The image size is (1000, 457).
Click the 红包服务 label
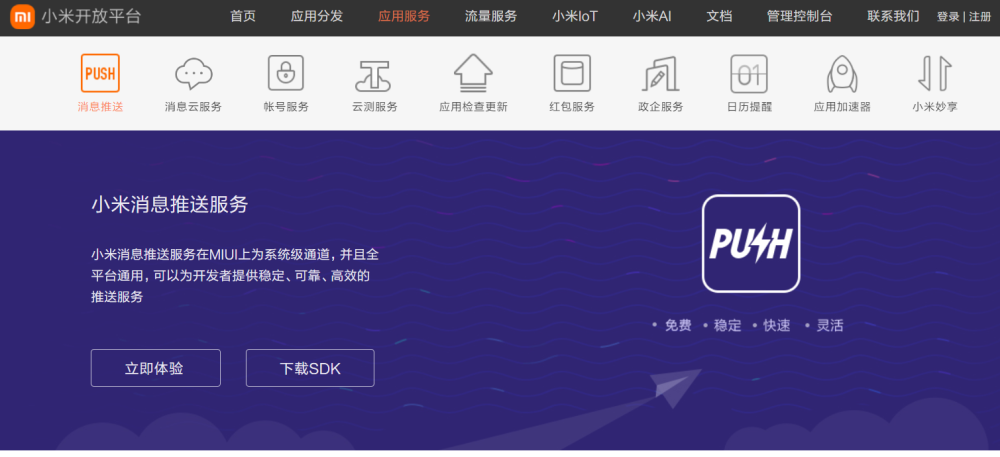pyautogui.click(x=572, y=107)
